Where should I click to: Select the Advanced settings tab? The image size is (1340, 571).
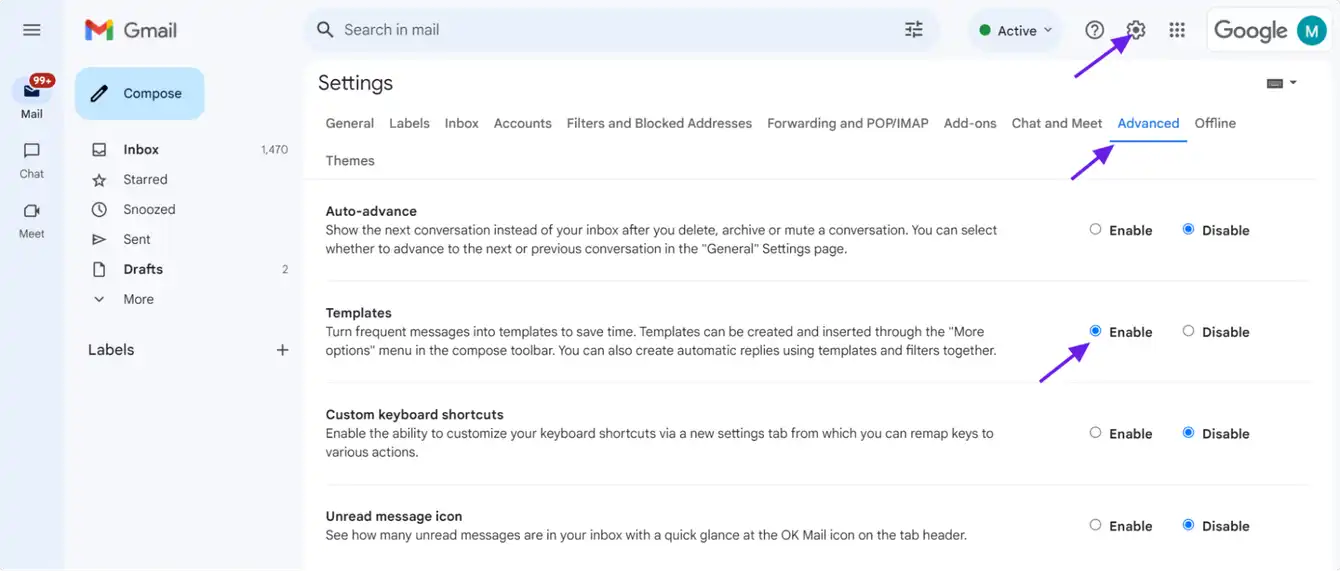(1148, 123)
